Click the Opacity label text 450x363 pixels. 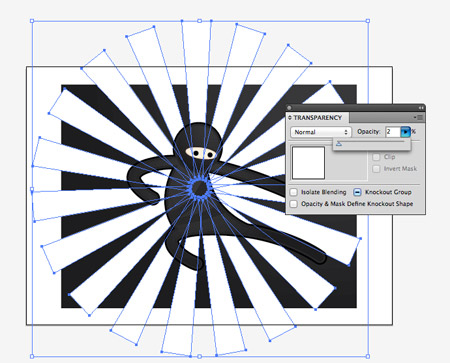369,132
